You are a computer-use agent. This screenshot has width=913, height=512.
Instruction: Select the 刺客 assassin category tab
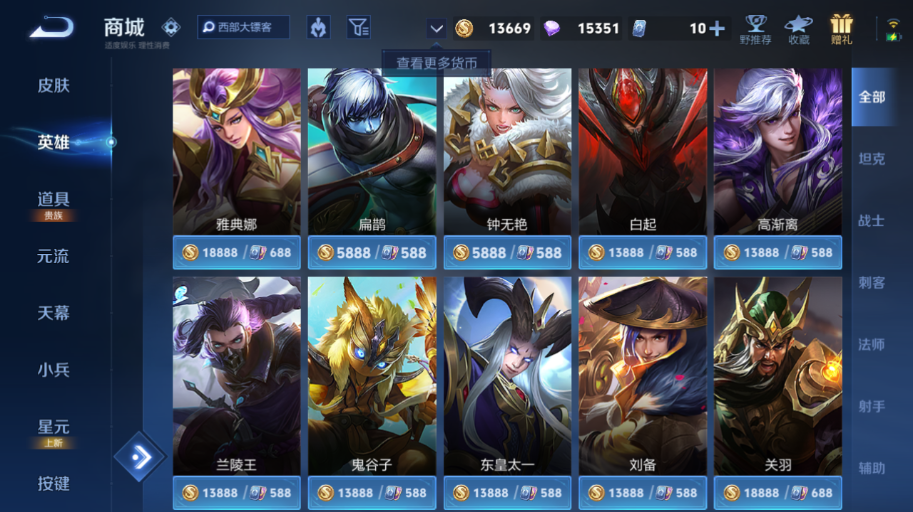(872, 283)
